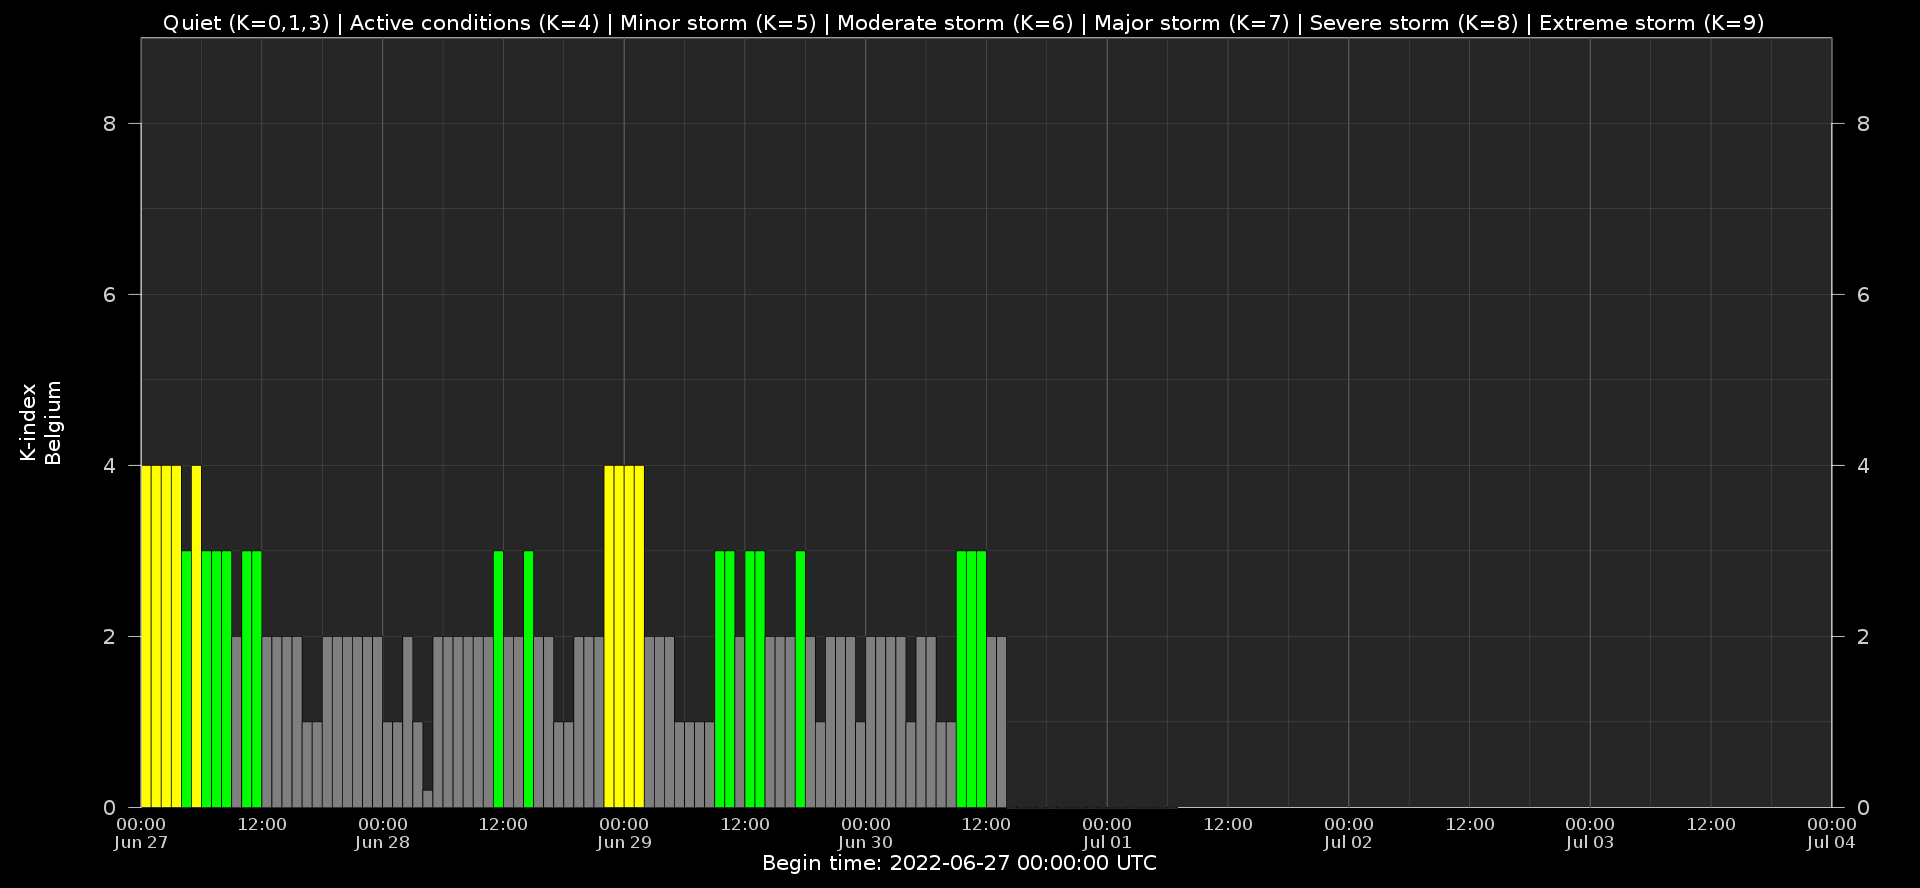The width and height of the screenshot is (1920, 888).
Task: Click the left y-axis tick label '8'
Action: [110, 124]
